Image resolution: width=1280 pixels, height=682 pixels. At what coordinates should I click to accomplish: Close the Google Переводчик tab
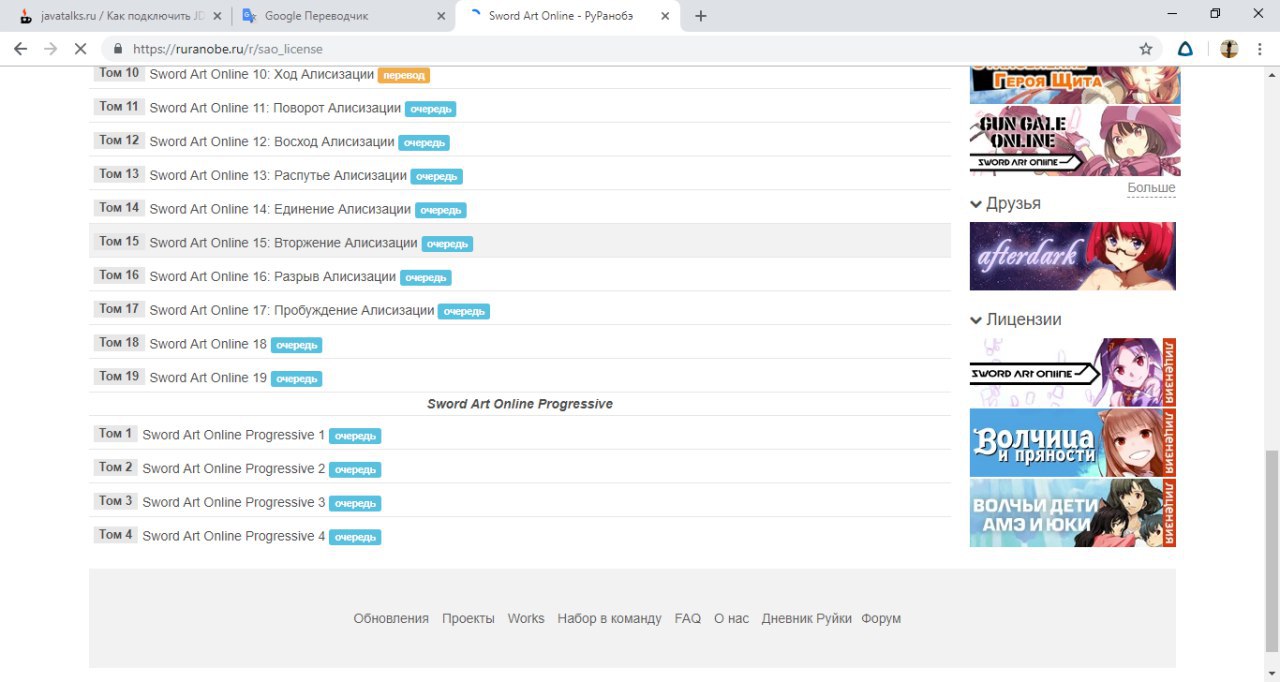441,16
